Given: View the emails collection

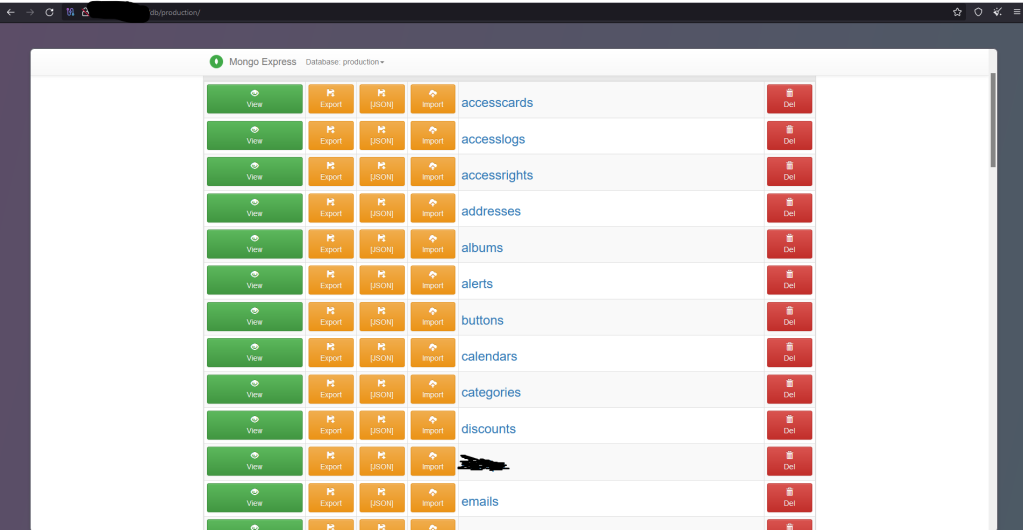Looking at the screenshot, I should click(254, 497).
